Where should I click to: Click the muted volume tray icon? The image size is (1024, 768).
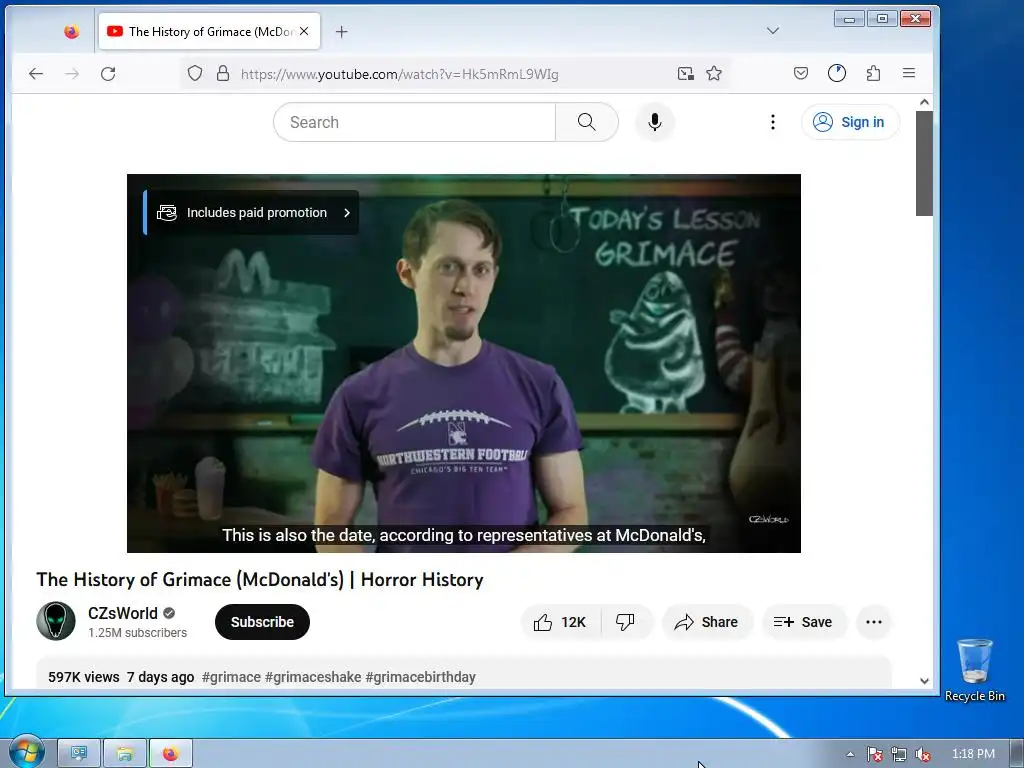pos(923,754)
